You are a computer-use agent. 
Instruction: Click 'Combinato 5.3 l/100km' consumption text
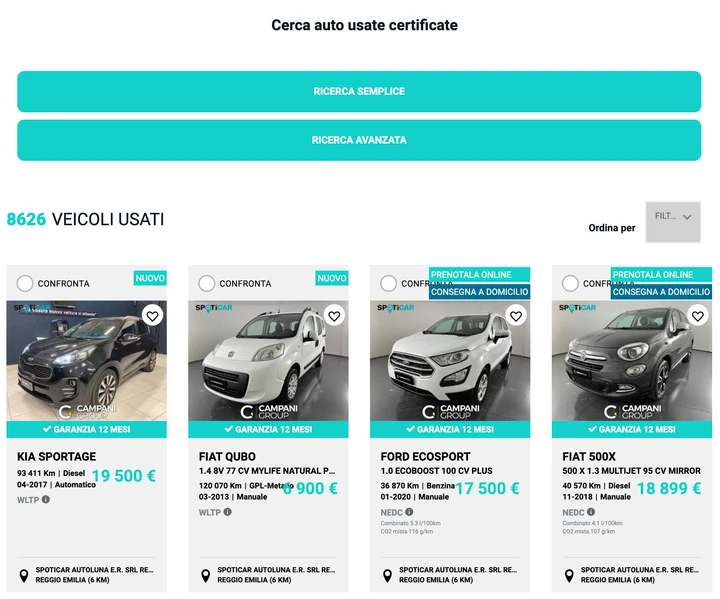[x=411, y=523]
